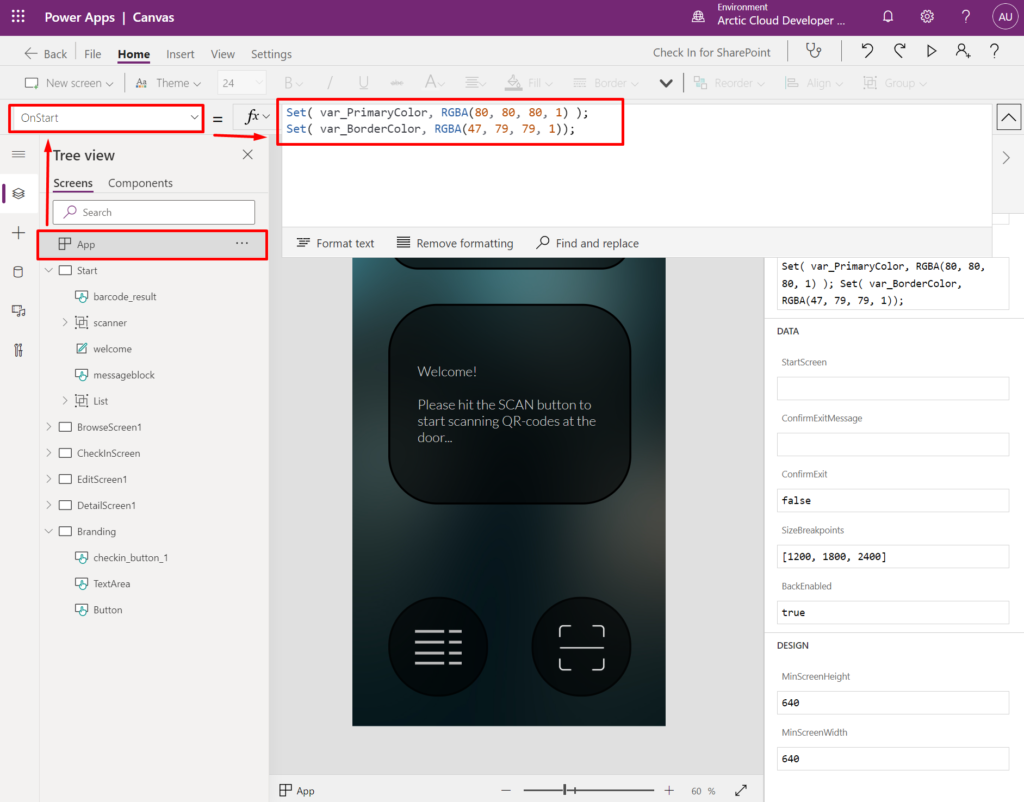Image resolution: width=1024 pixels, height=802 pixels.
Task: Share the app with person icon
Action: click(963, 51)
